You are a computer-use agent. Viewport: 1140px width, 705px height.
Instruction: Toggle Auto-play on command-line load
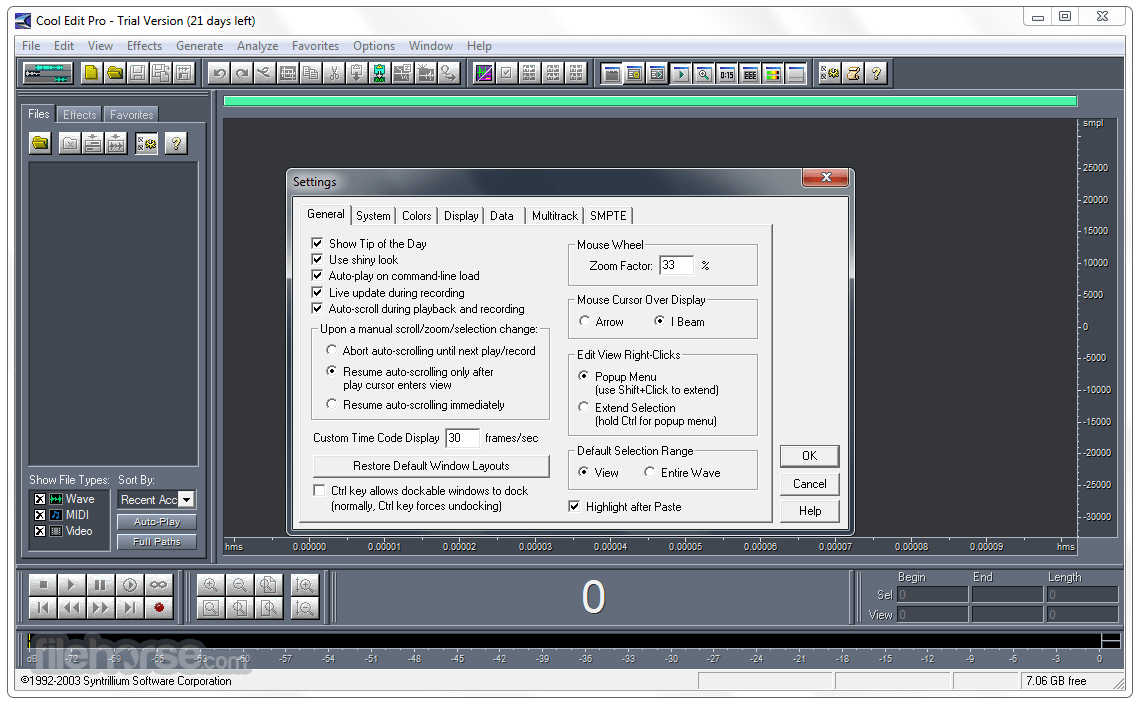point(317,275)
